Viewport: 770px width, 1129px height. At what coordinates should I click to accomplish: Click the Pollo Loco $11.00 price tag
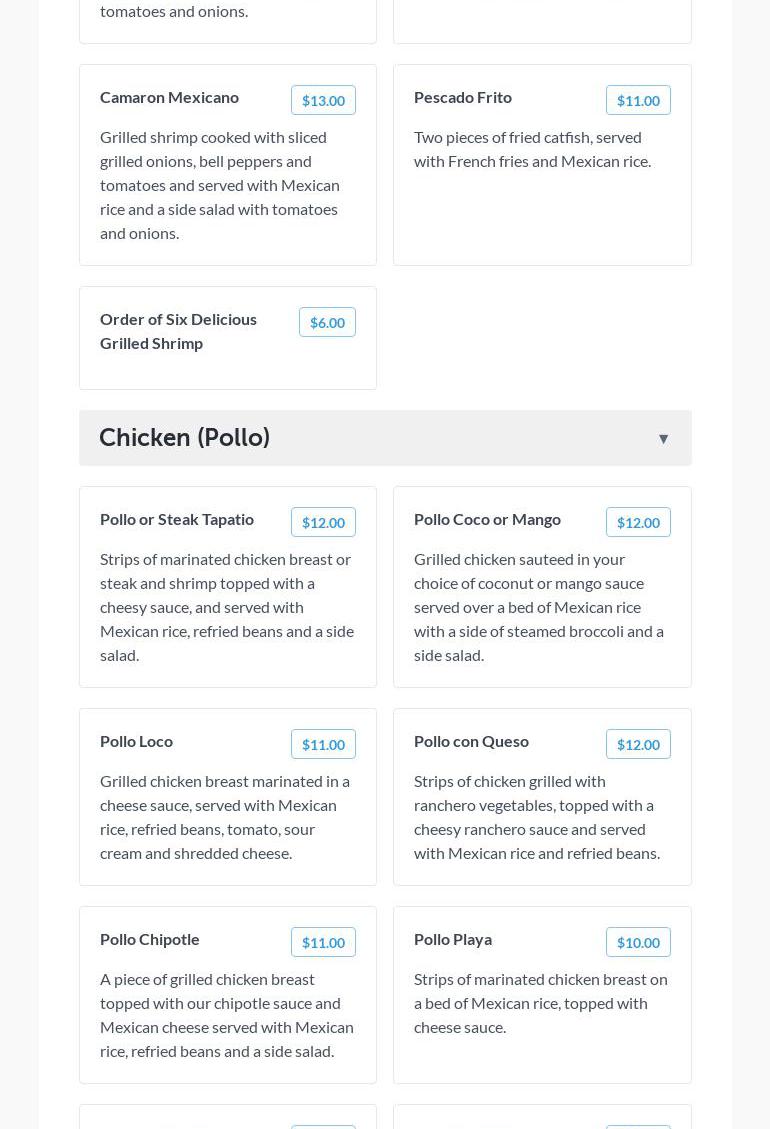(x=323, y=744)
